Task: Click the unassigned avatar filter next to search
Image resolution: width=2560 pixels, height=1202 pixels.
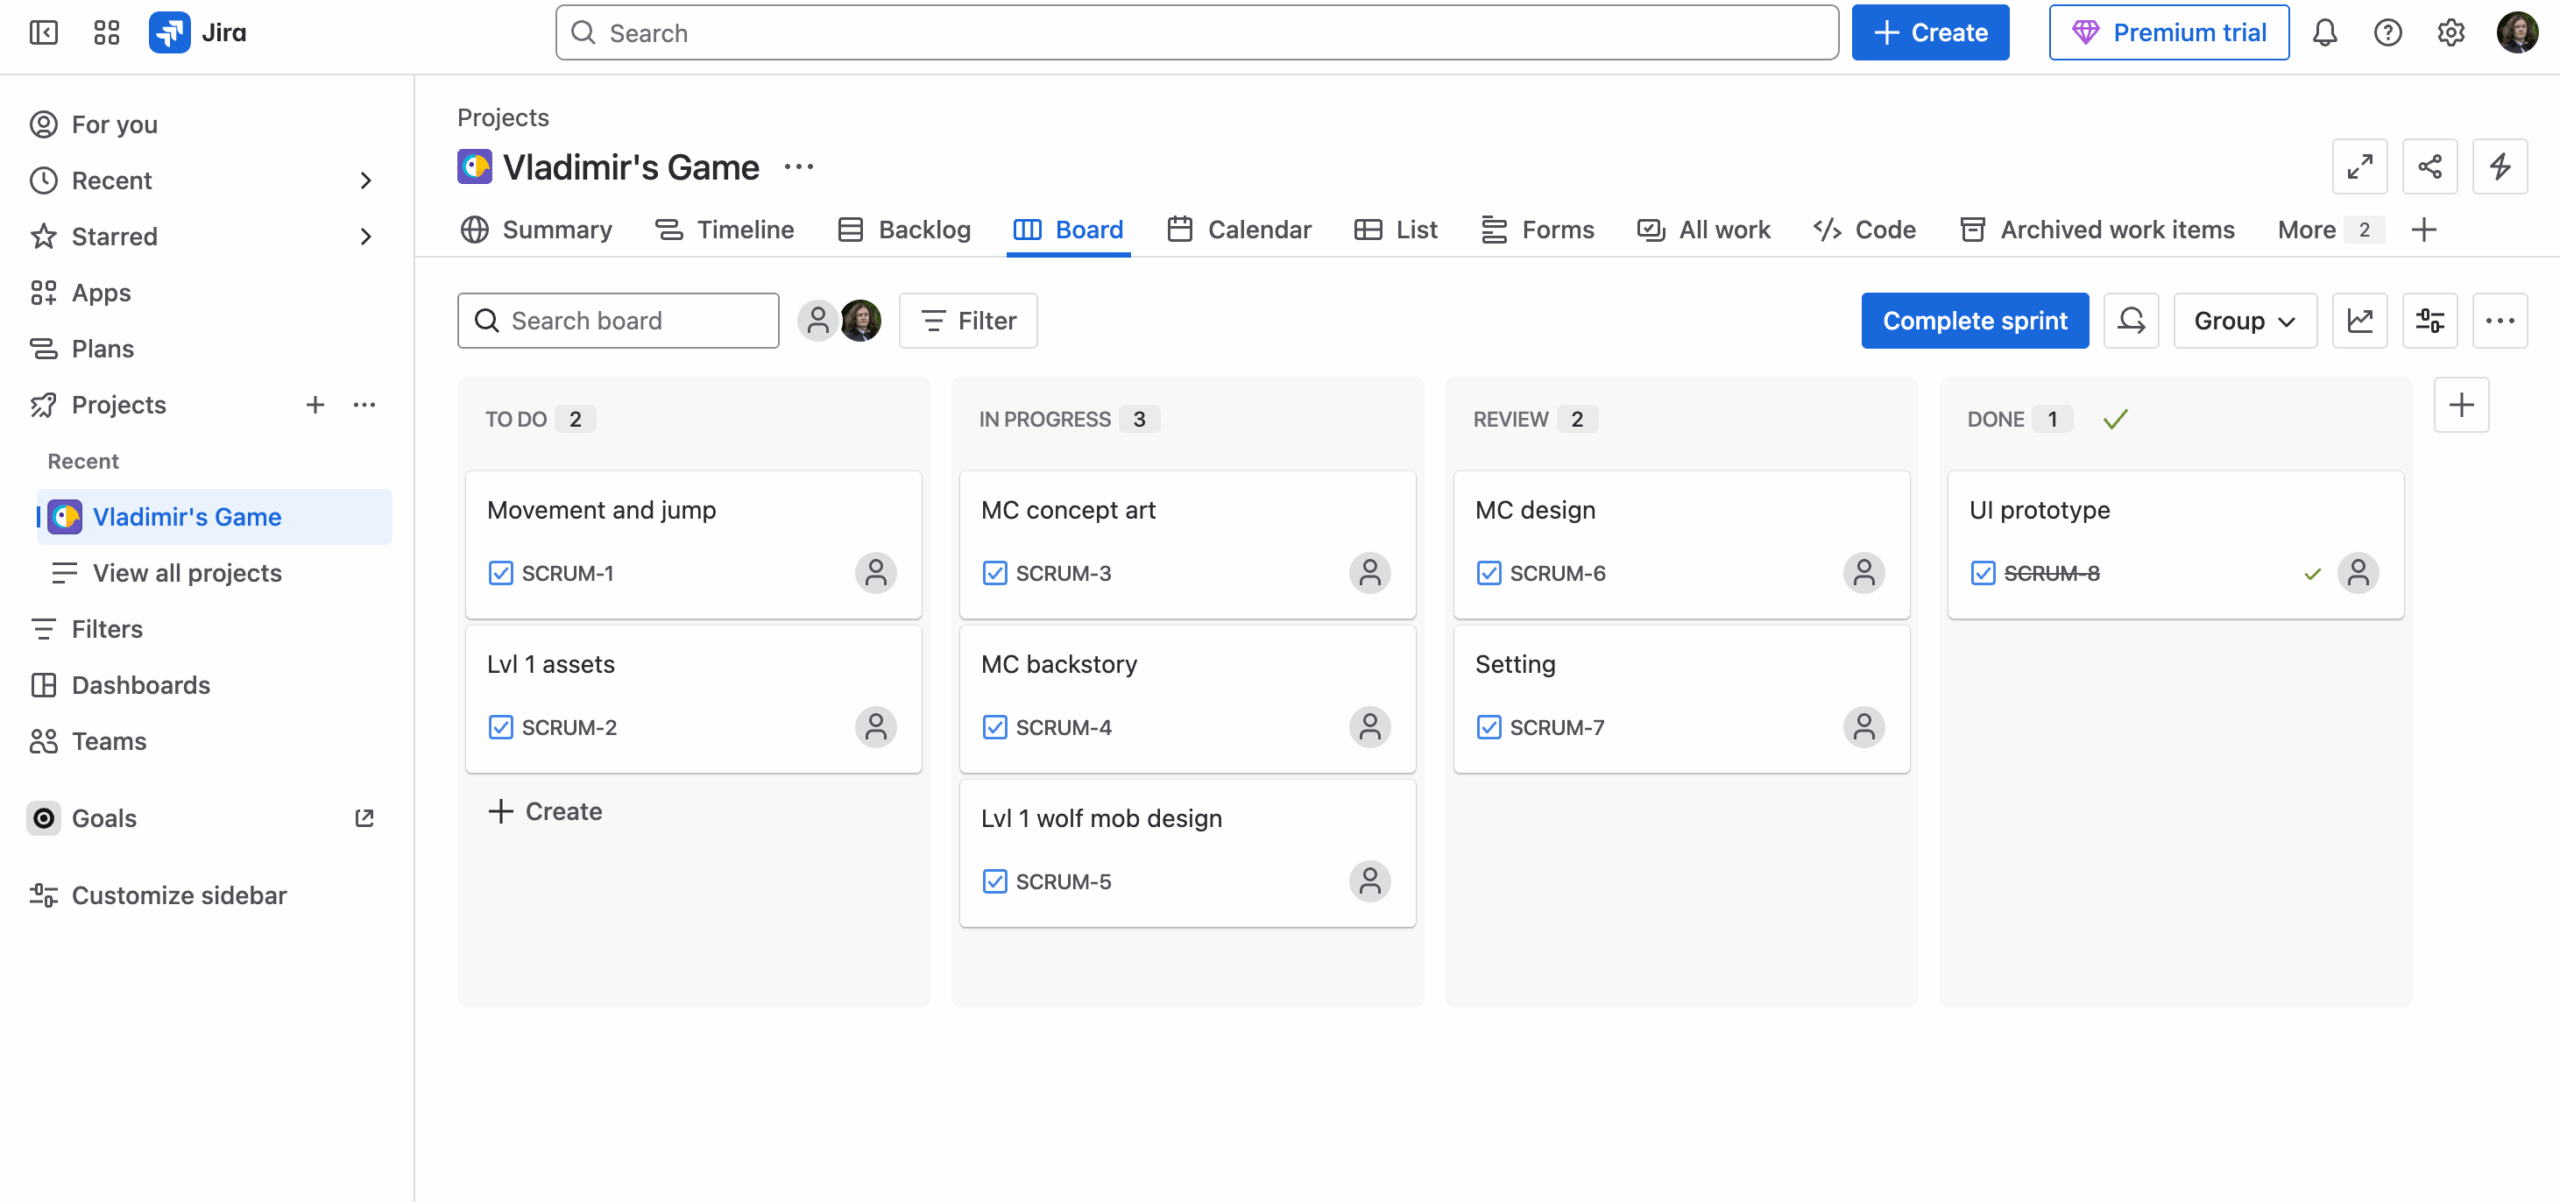Action: pyautogui.click(x=817, y=321)
